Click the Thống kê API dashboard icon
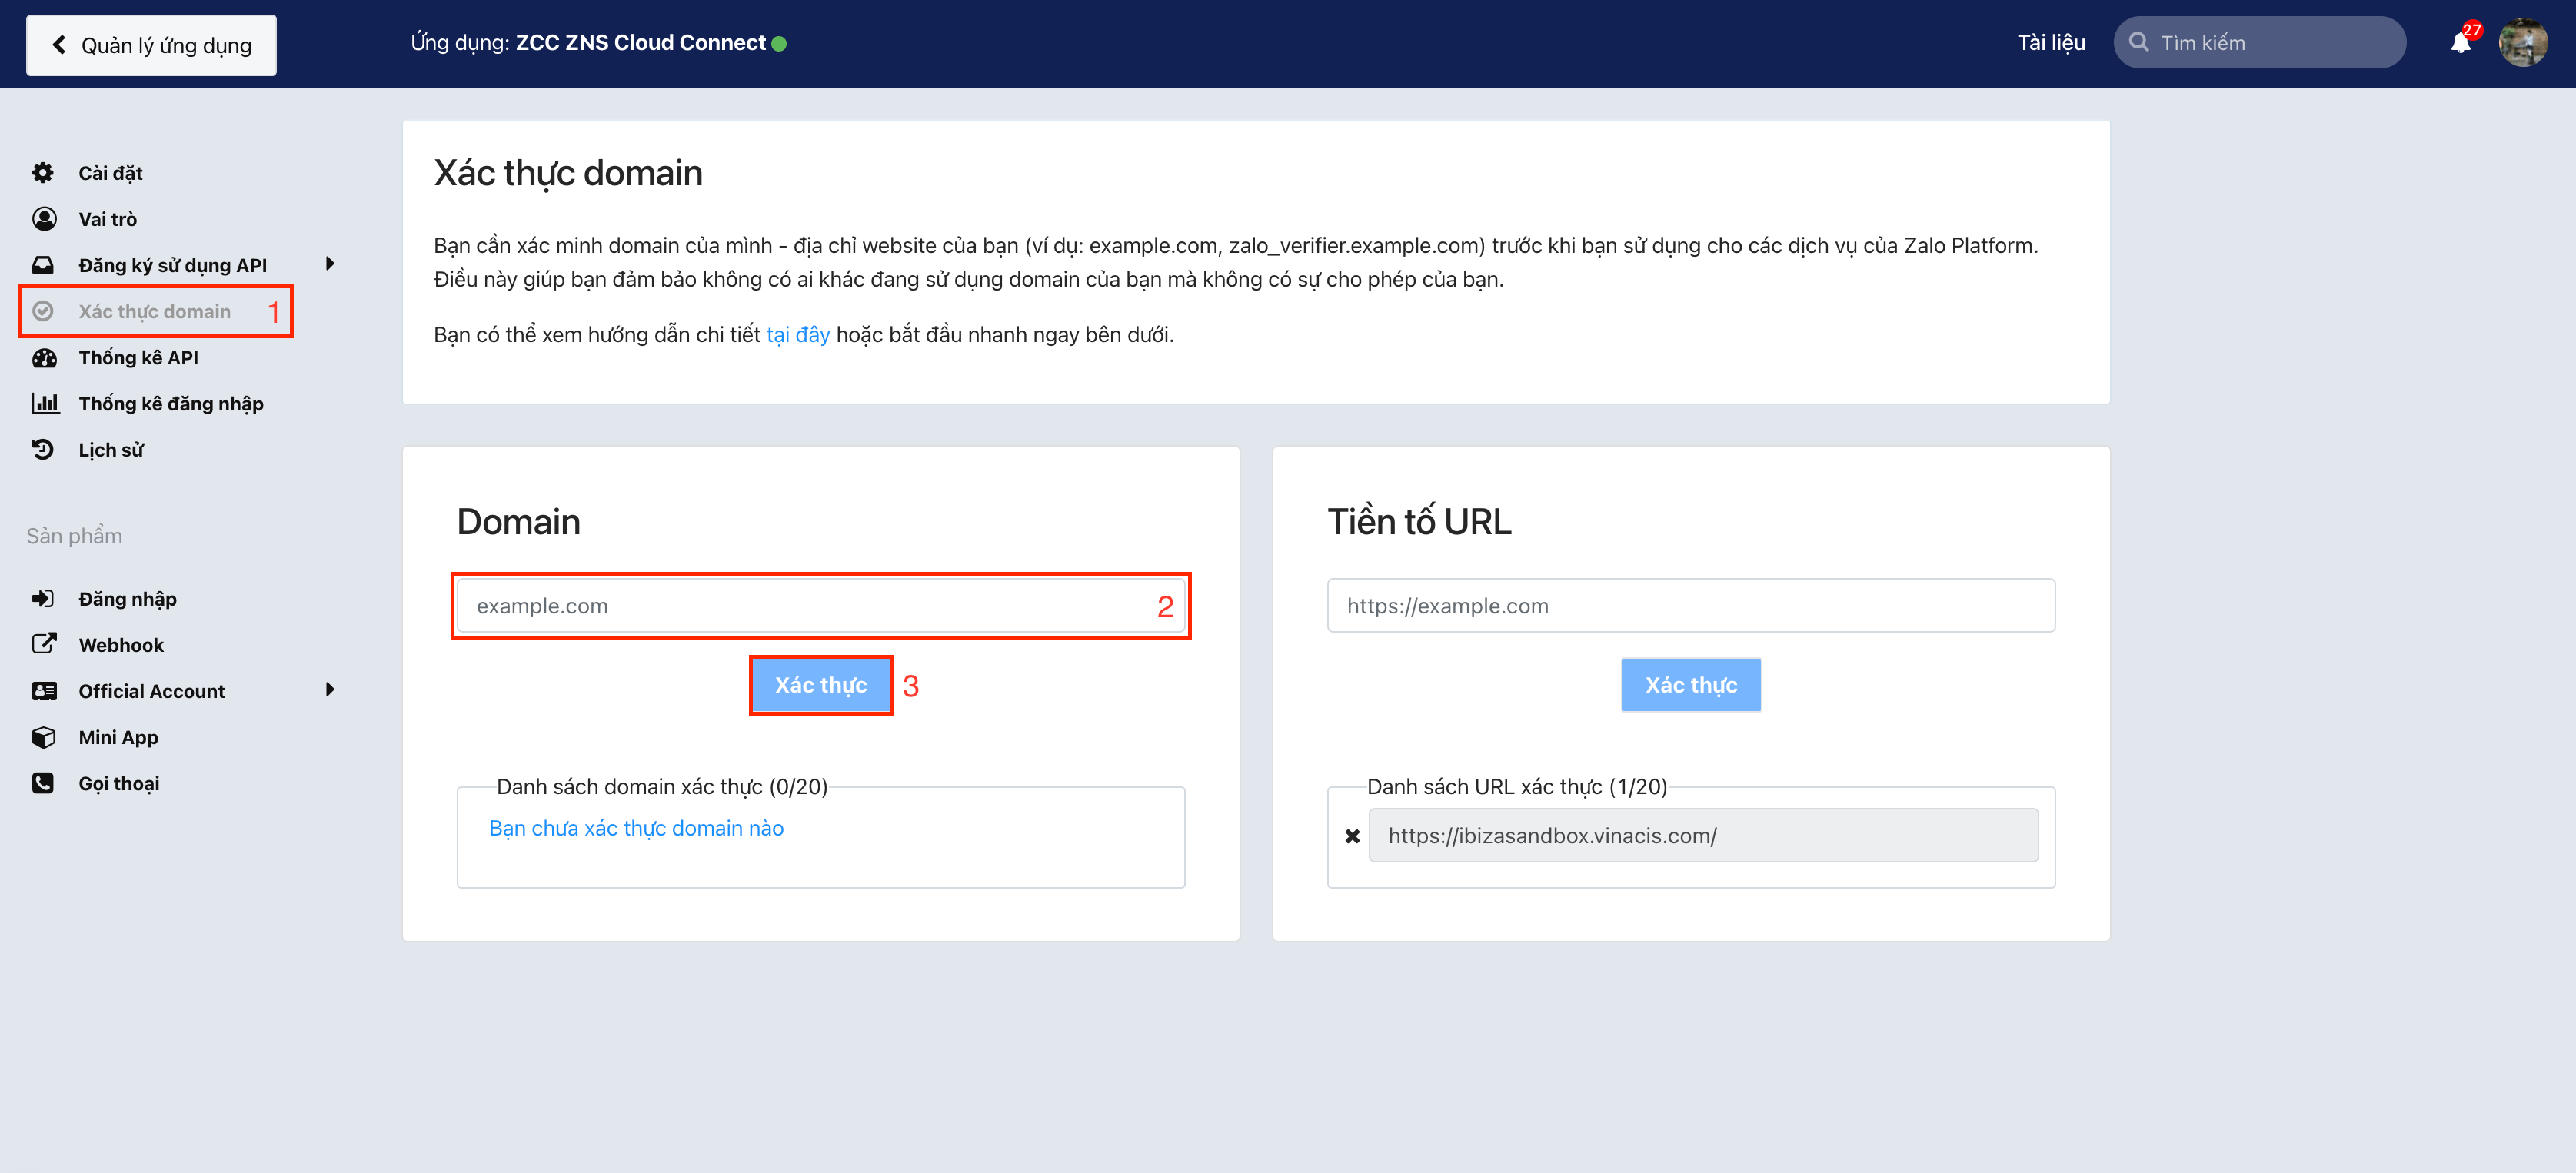 (x=43, y=358)
